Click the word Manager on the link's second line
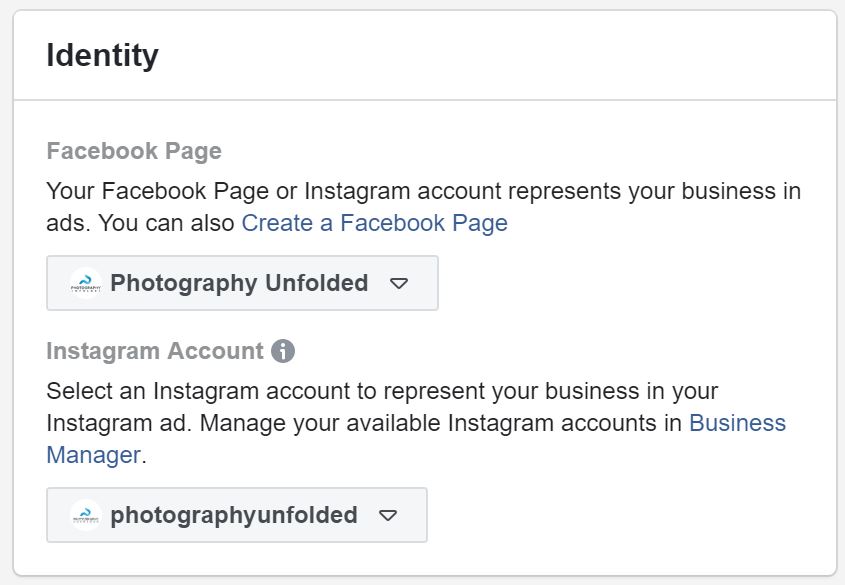845x585 pixels. 93,455
